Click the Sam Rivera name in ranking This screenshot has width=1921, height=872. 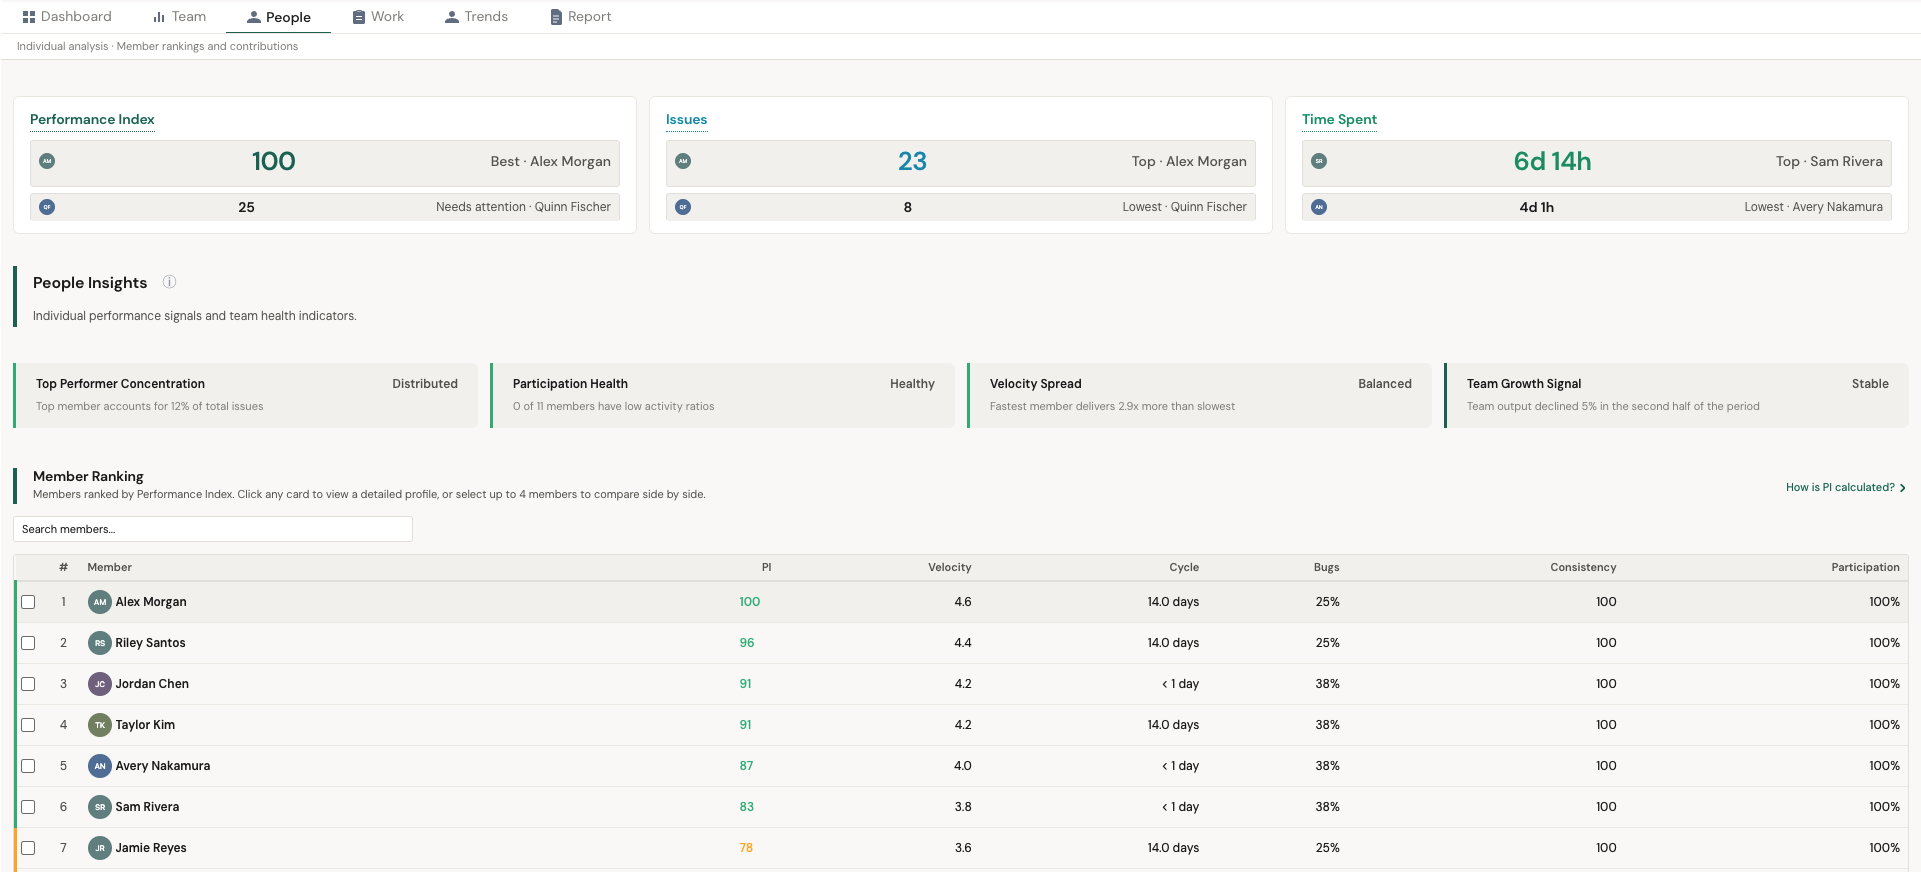(147, 807)
